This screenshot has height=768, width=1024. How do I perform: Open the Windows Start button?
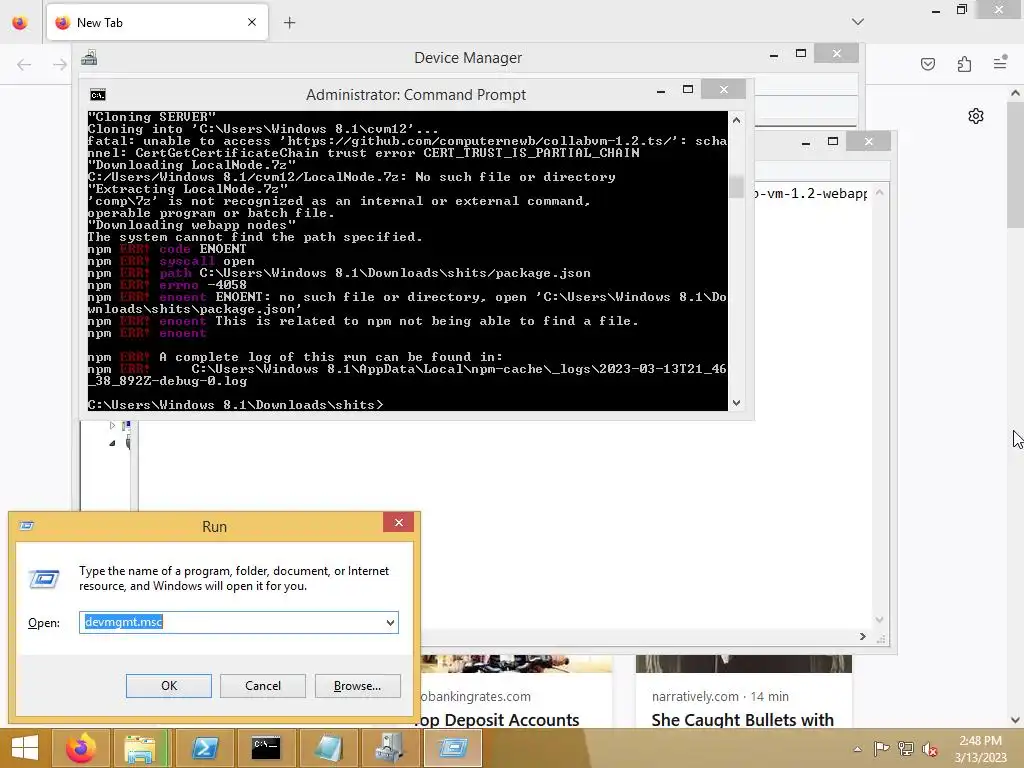[x=25, y=748]
